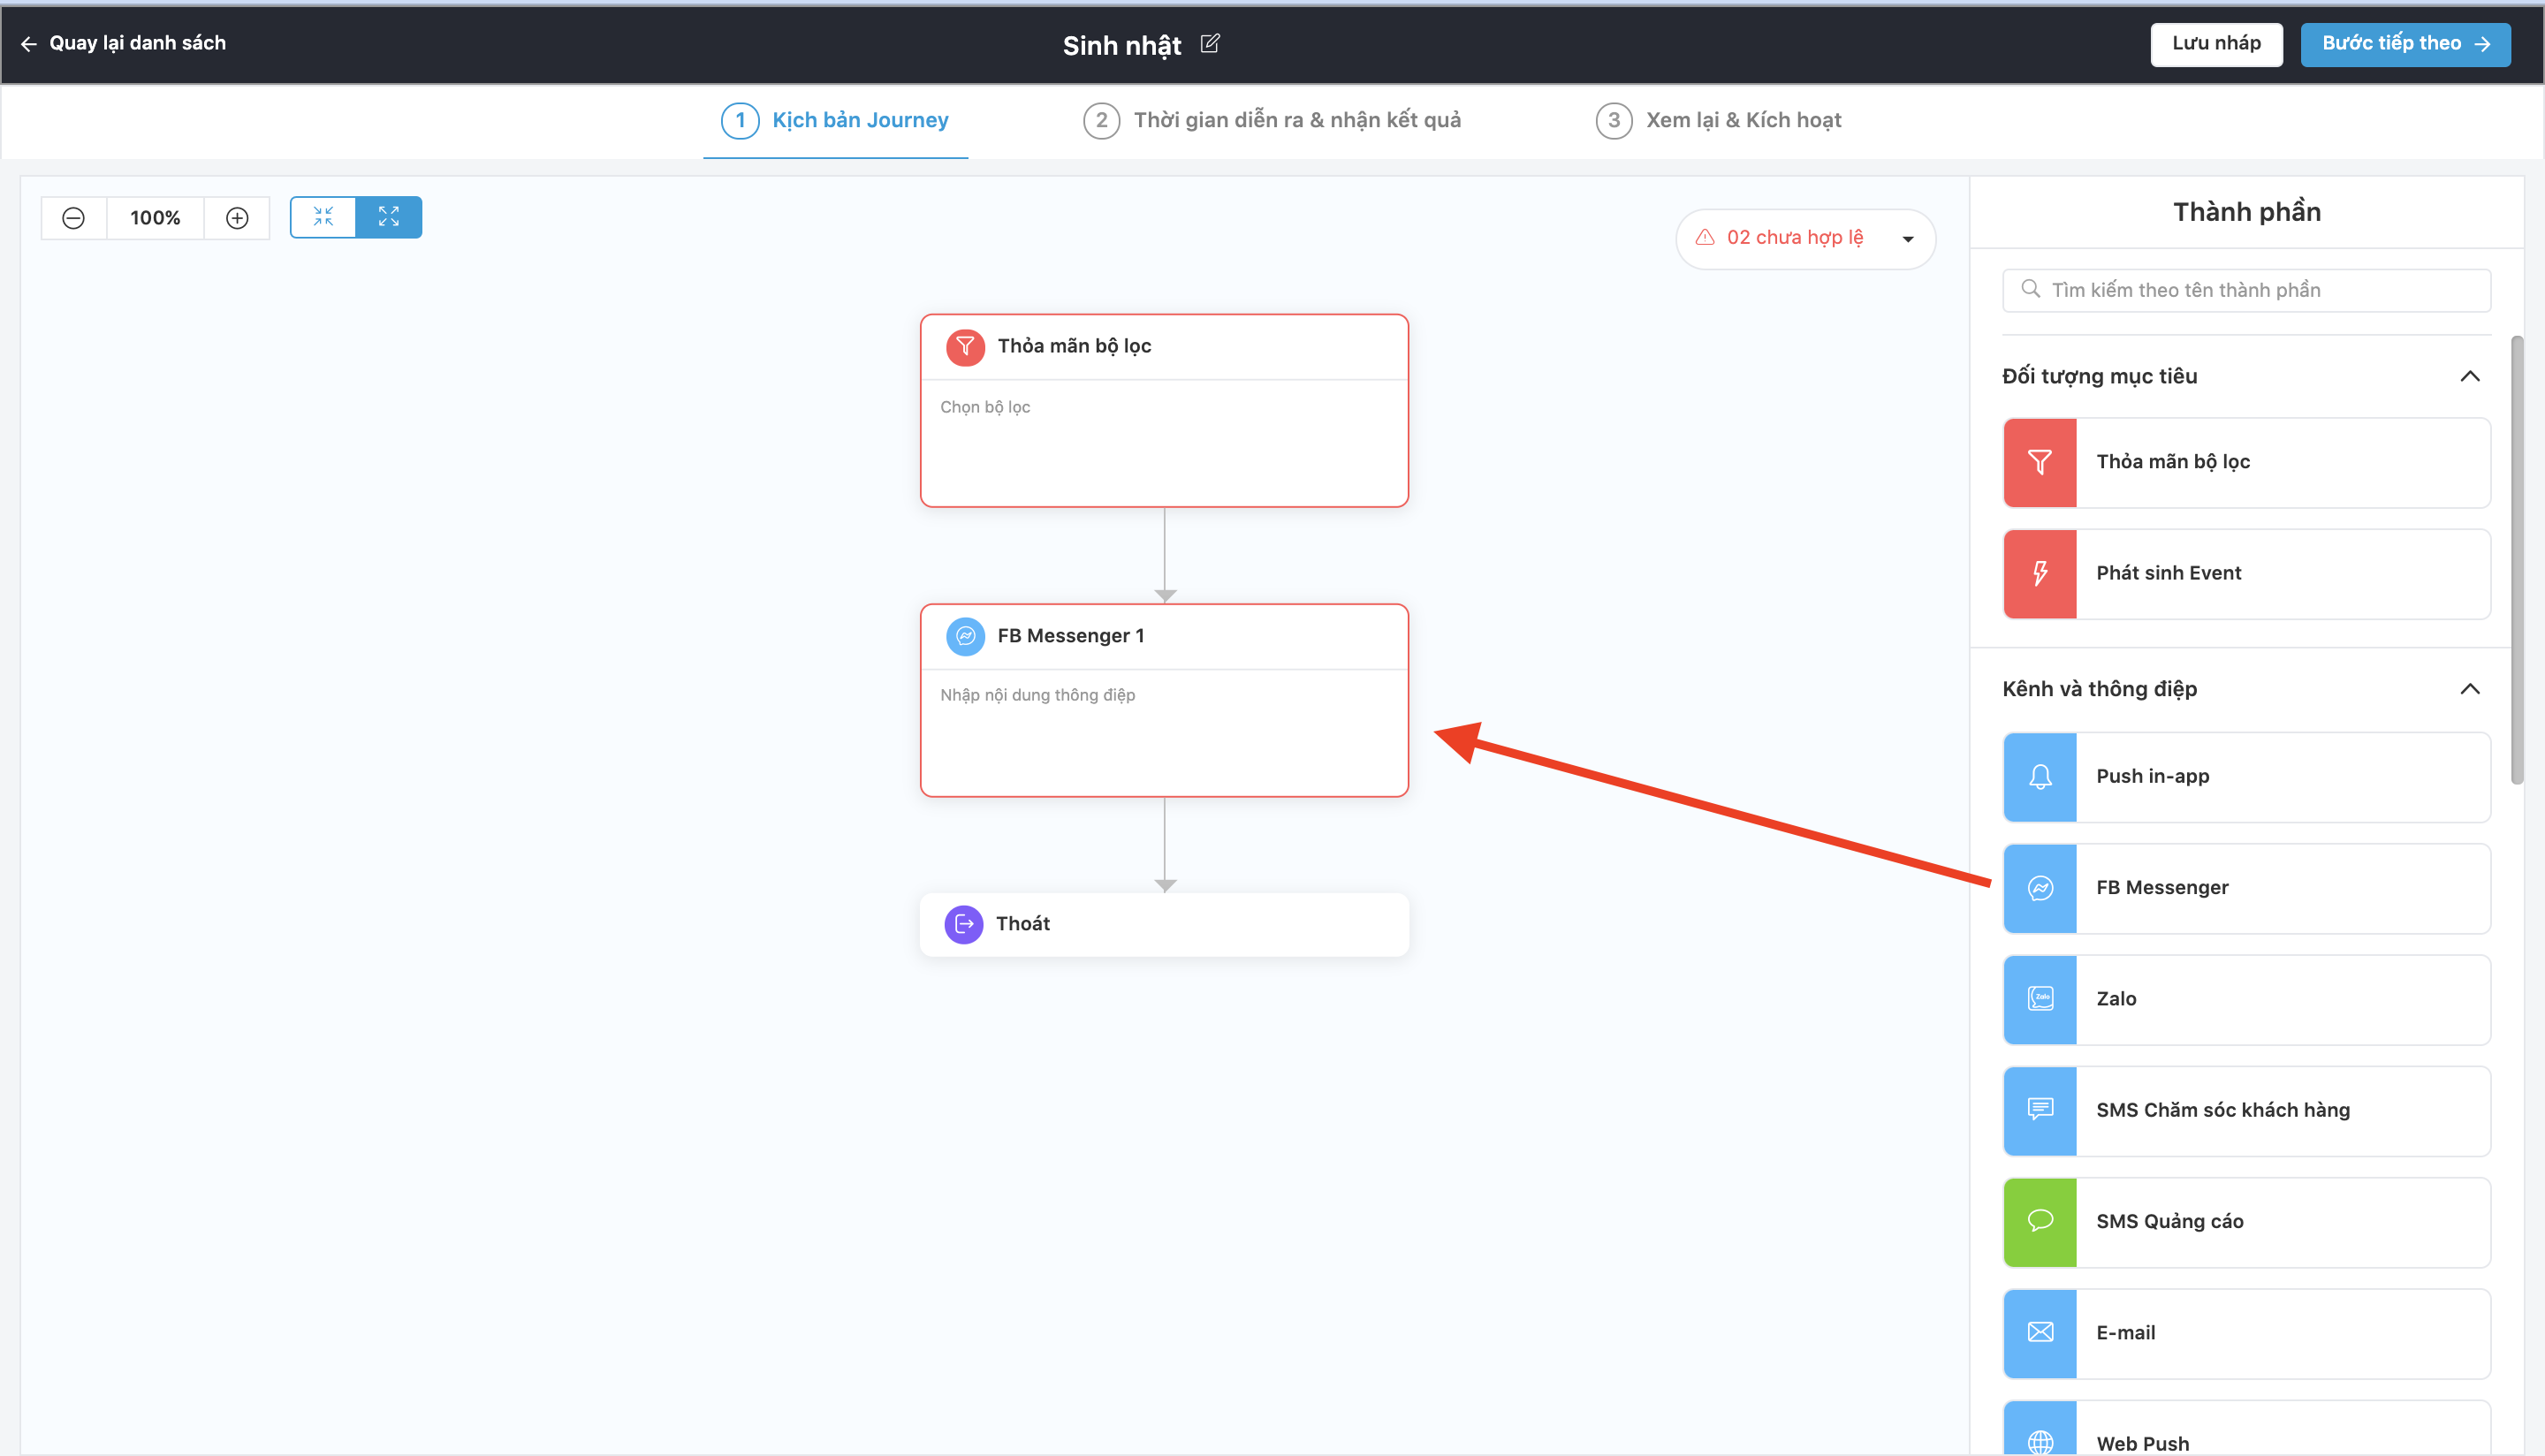The width and height of the screenshot is (2545, 1456).
Task: Click the SMS Chăm sóc khách hàng label
Action: click(x=2222, y=1110)
